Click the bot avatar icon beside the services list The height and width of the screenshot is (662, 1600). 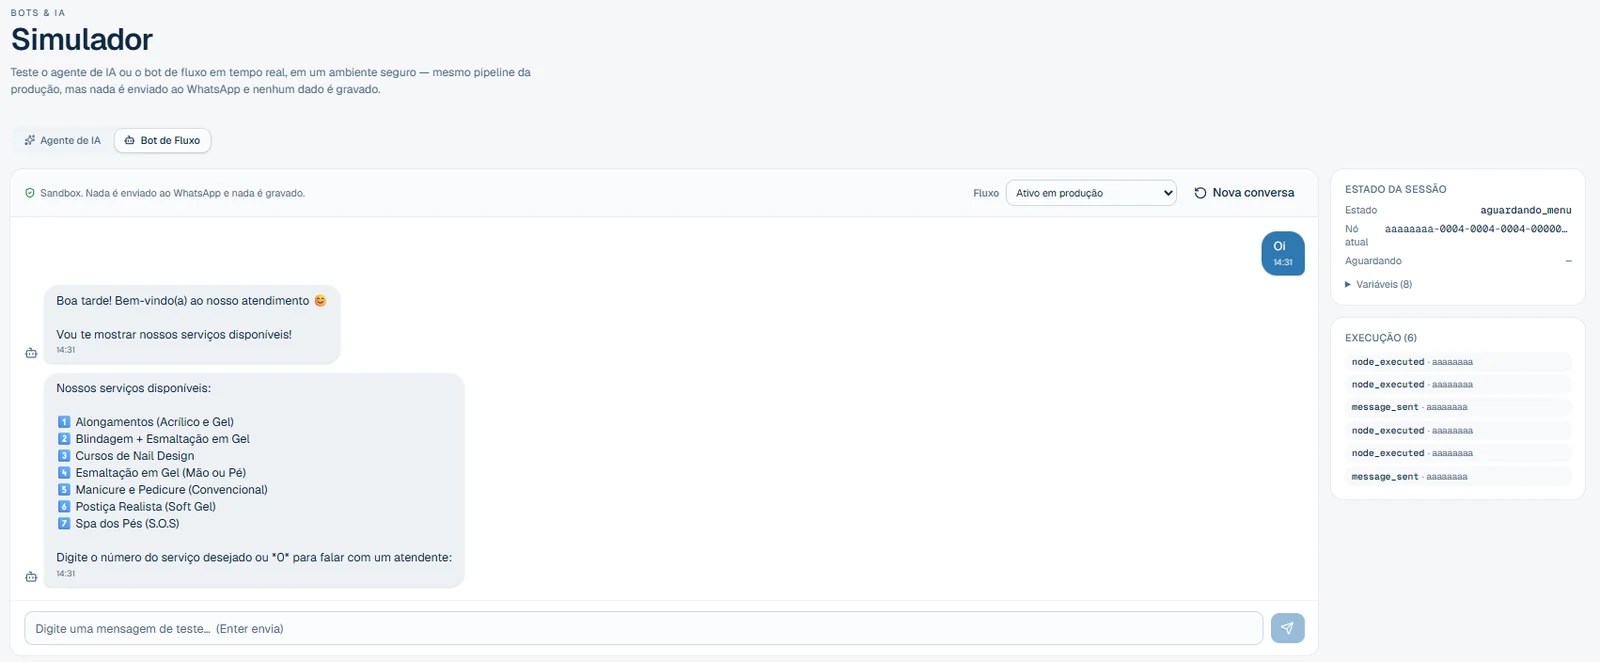click(31, 577)
